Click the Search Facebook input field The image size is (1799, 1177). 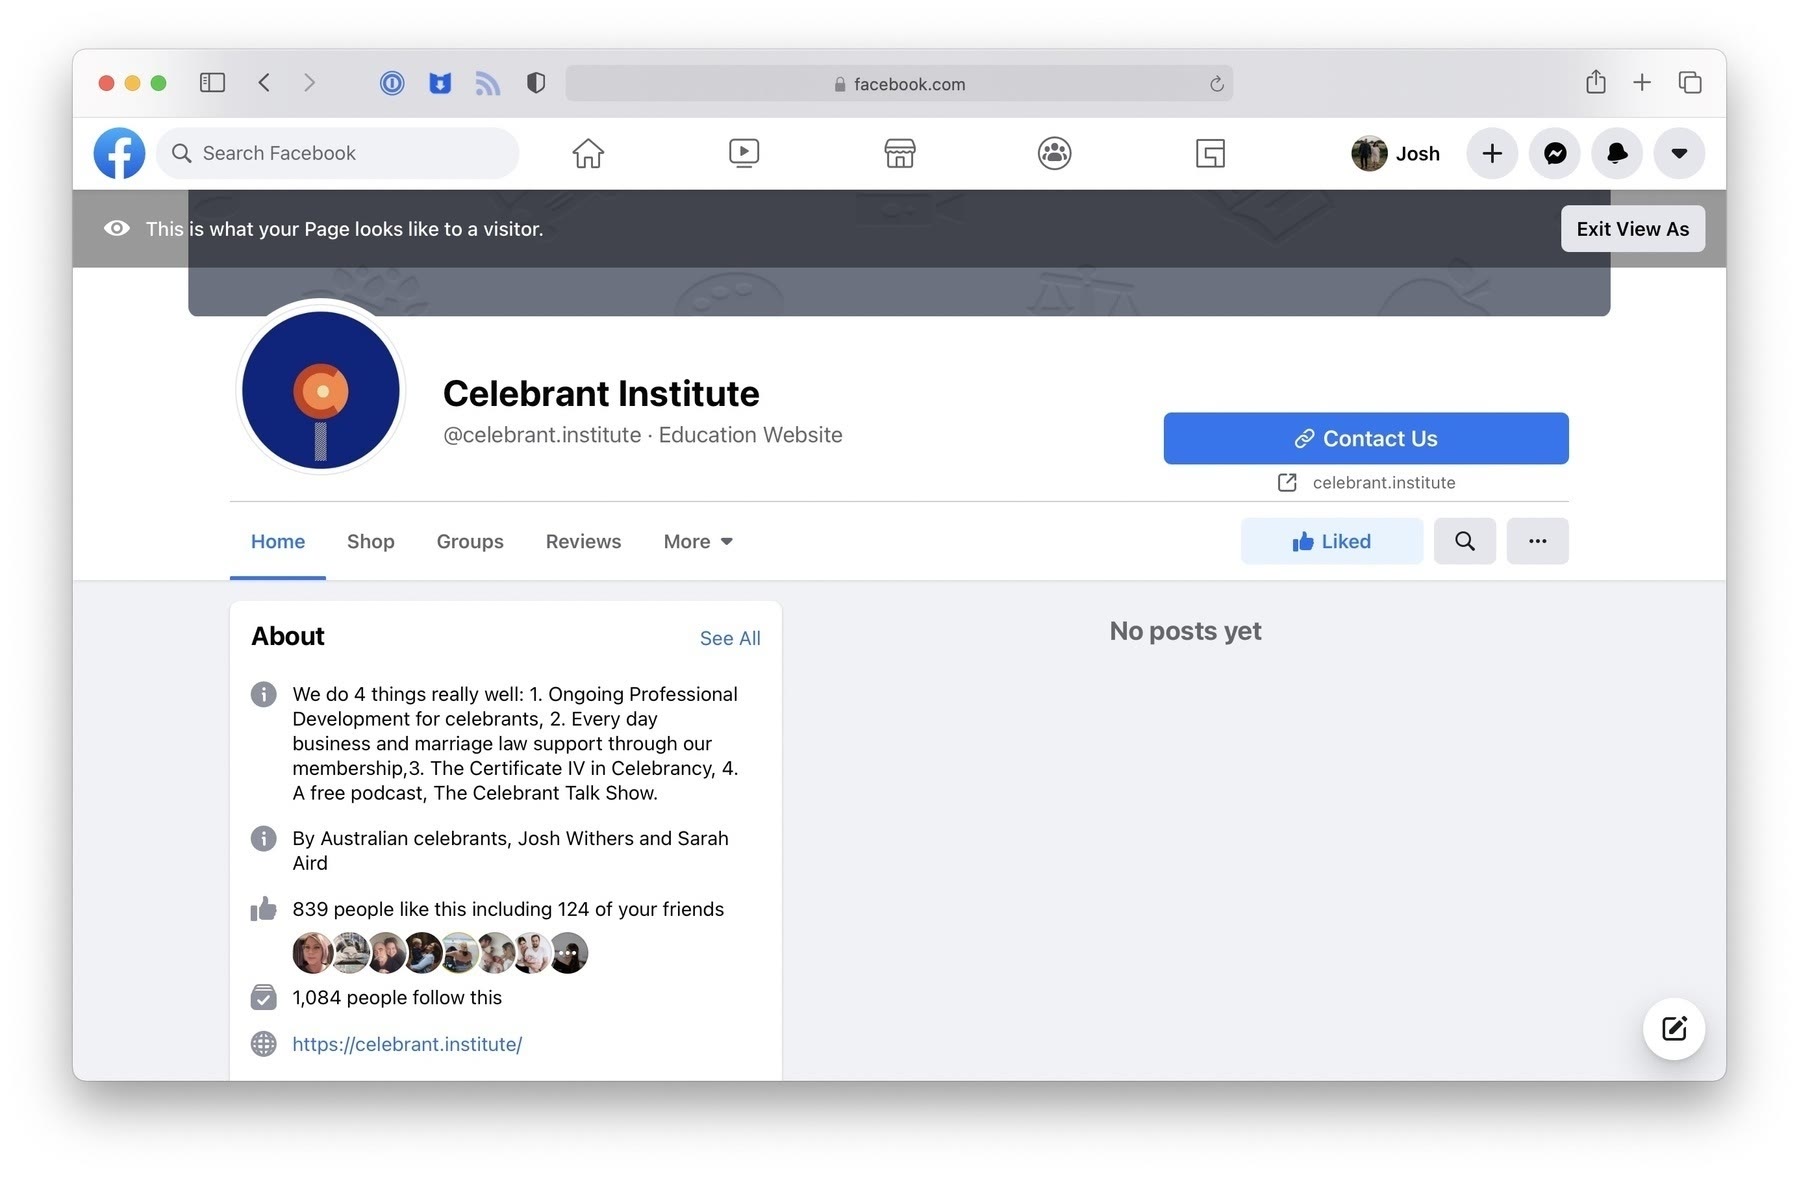(x=340, y=153)
